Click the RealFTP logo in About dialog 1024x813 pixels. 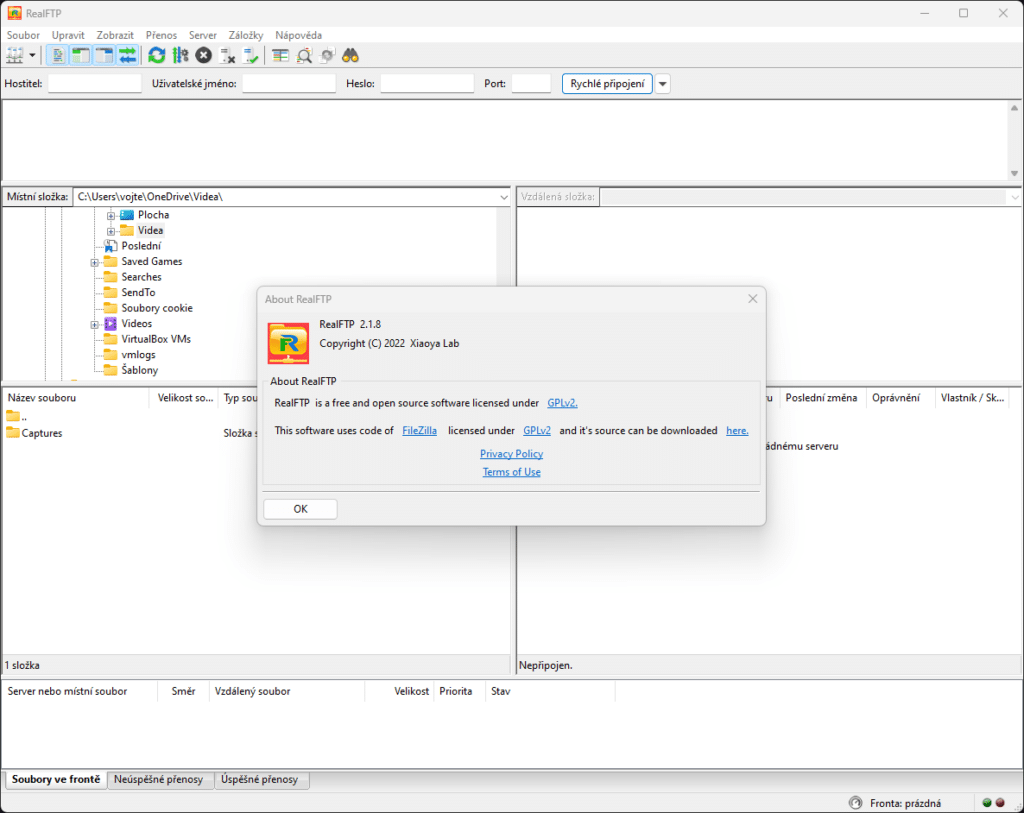288,343
